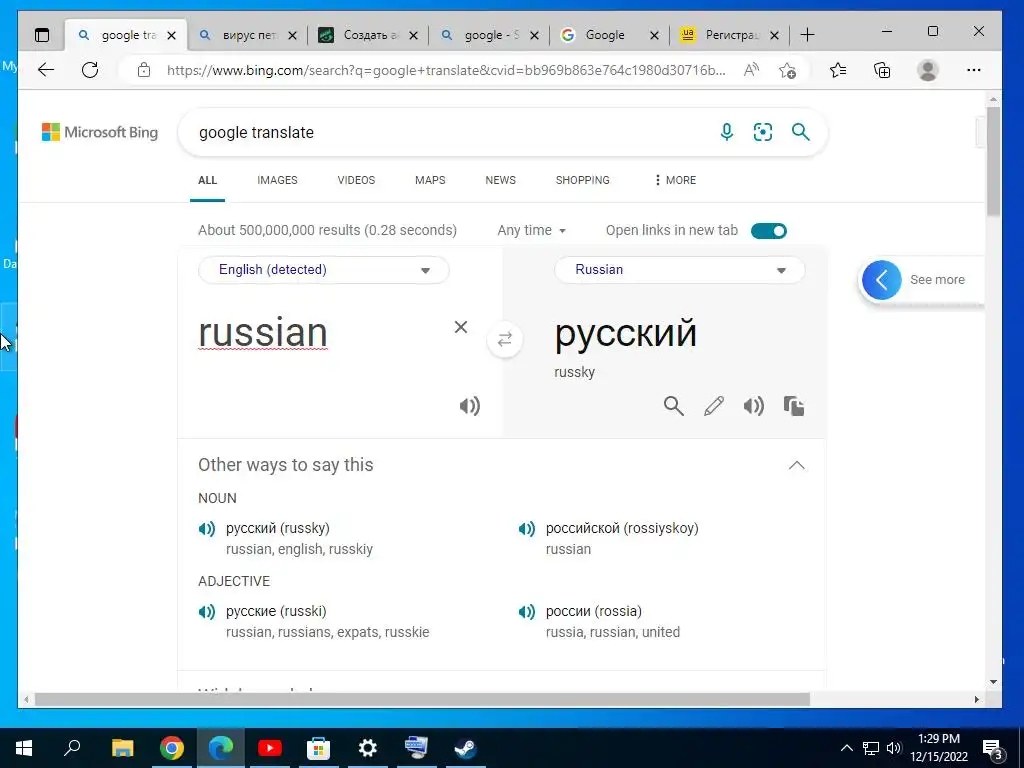Open the Edge profile avatar
Screen dimensions: 1024x768
pos(927,70)
